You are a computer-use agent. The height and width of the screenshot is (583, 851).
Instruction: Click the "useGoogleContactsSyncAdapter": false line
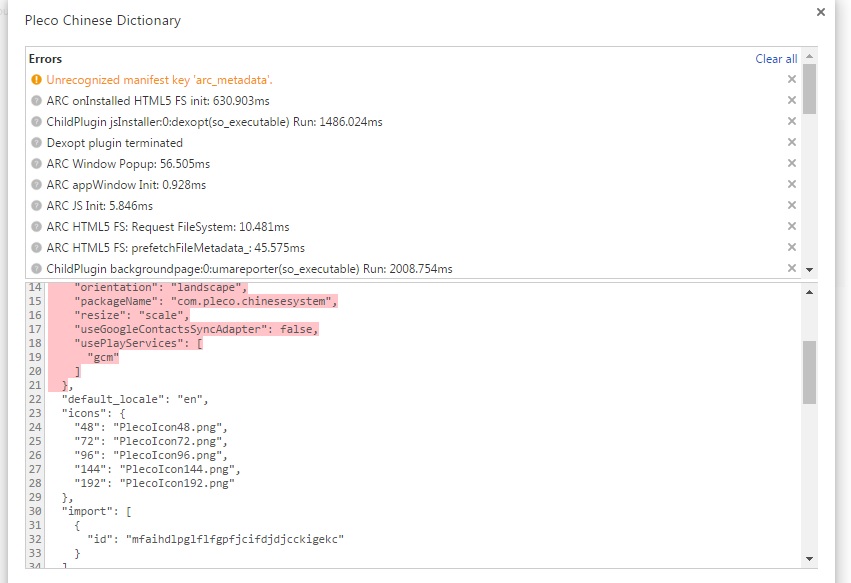click(x=196, y=329)
